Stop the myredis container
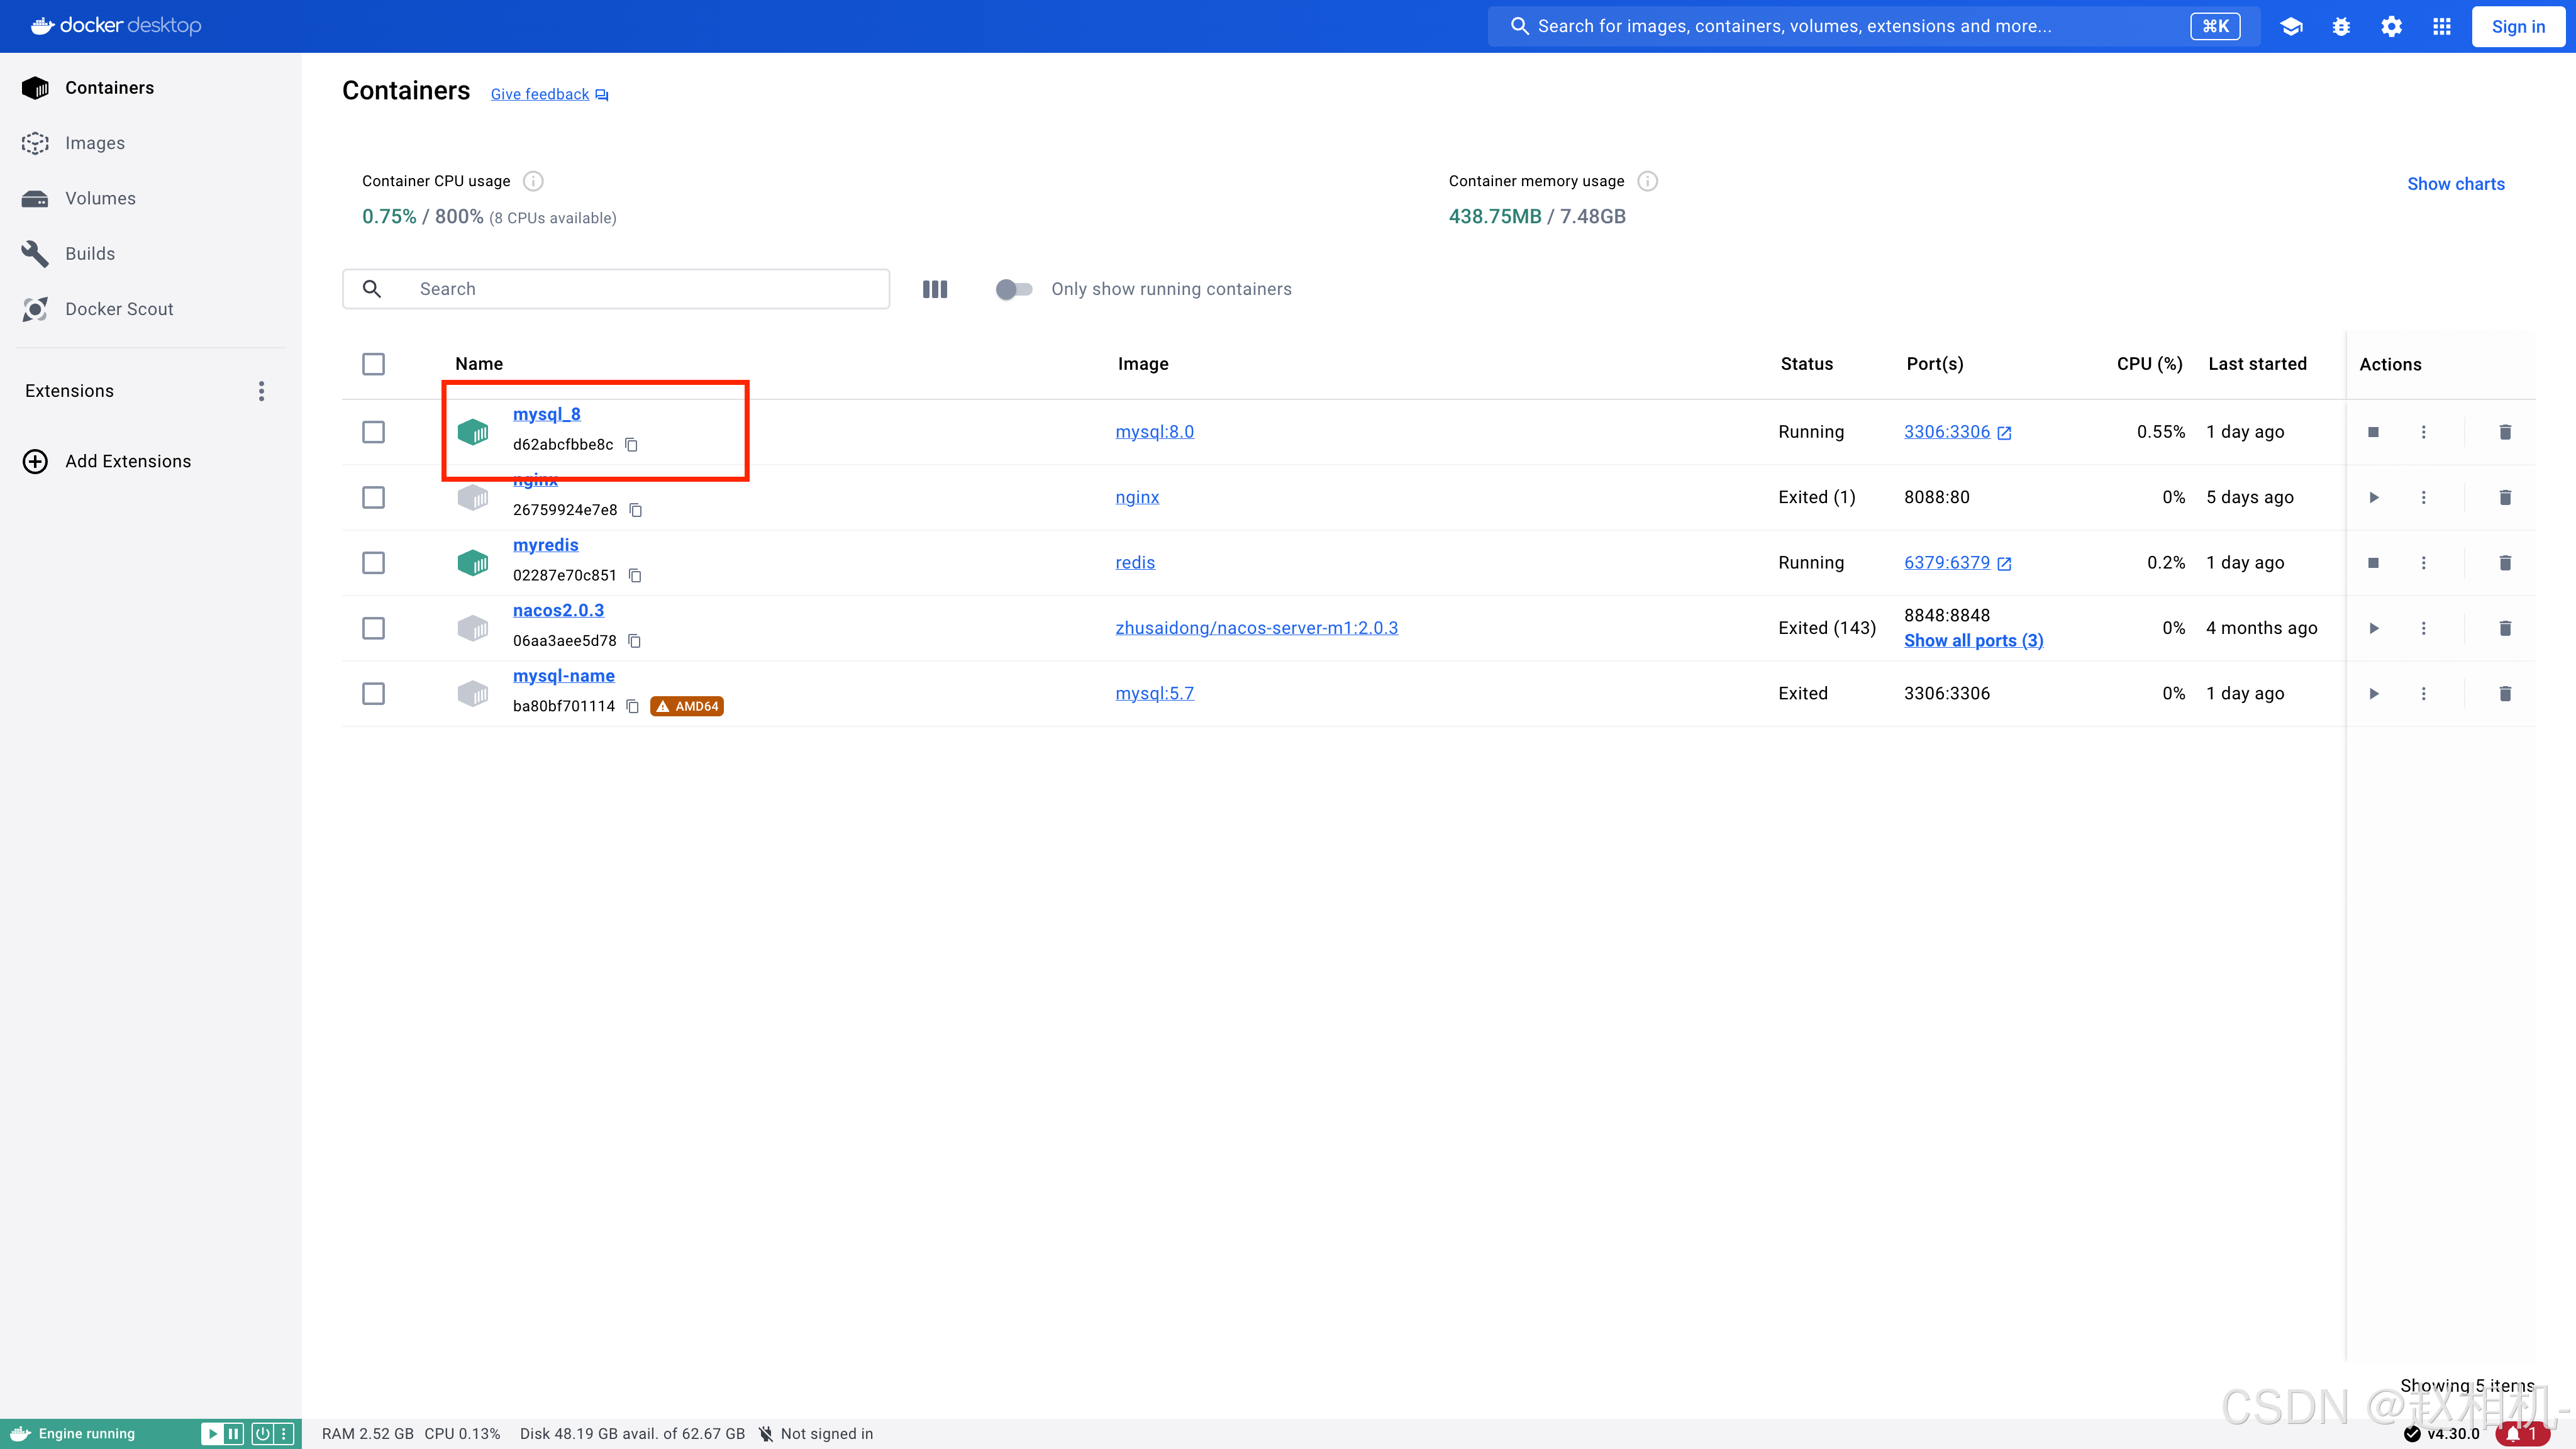The width and height of the screenshot is (2576, 1449). click(2373, 563)
